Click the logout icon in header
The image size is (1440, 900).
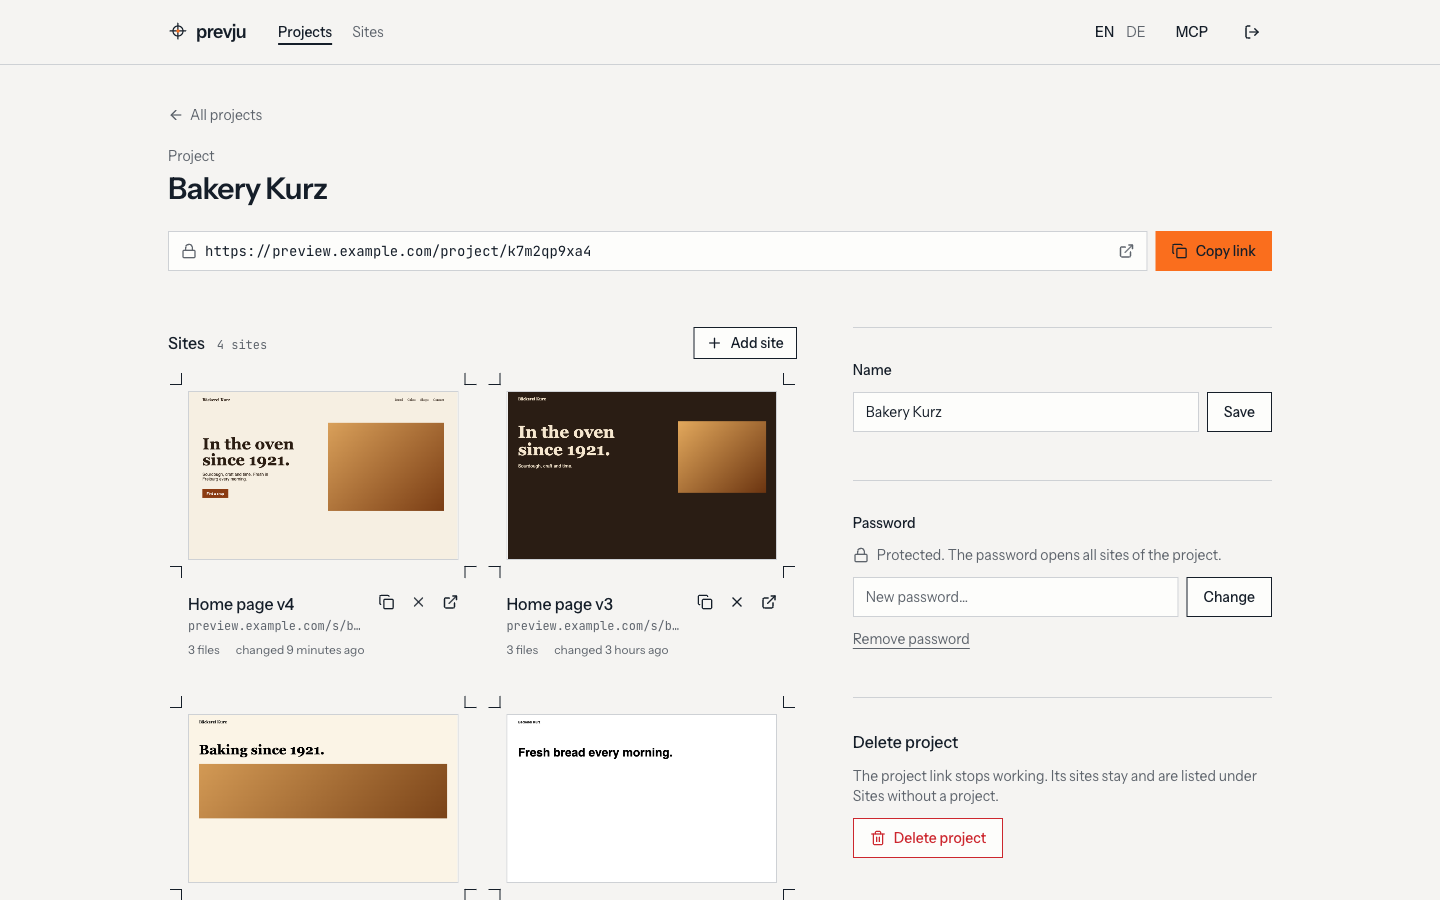click(1252, 32)
